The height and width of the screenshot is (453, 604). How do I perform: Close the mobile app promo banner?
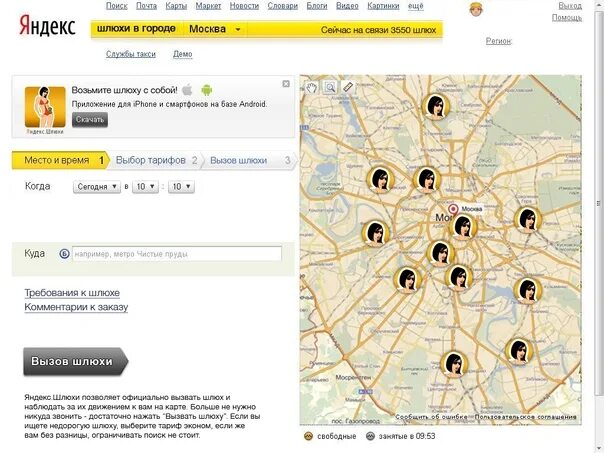click(286, 84)
